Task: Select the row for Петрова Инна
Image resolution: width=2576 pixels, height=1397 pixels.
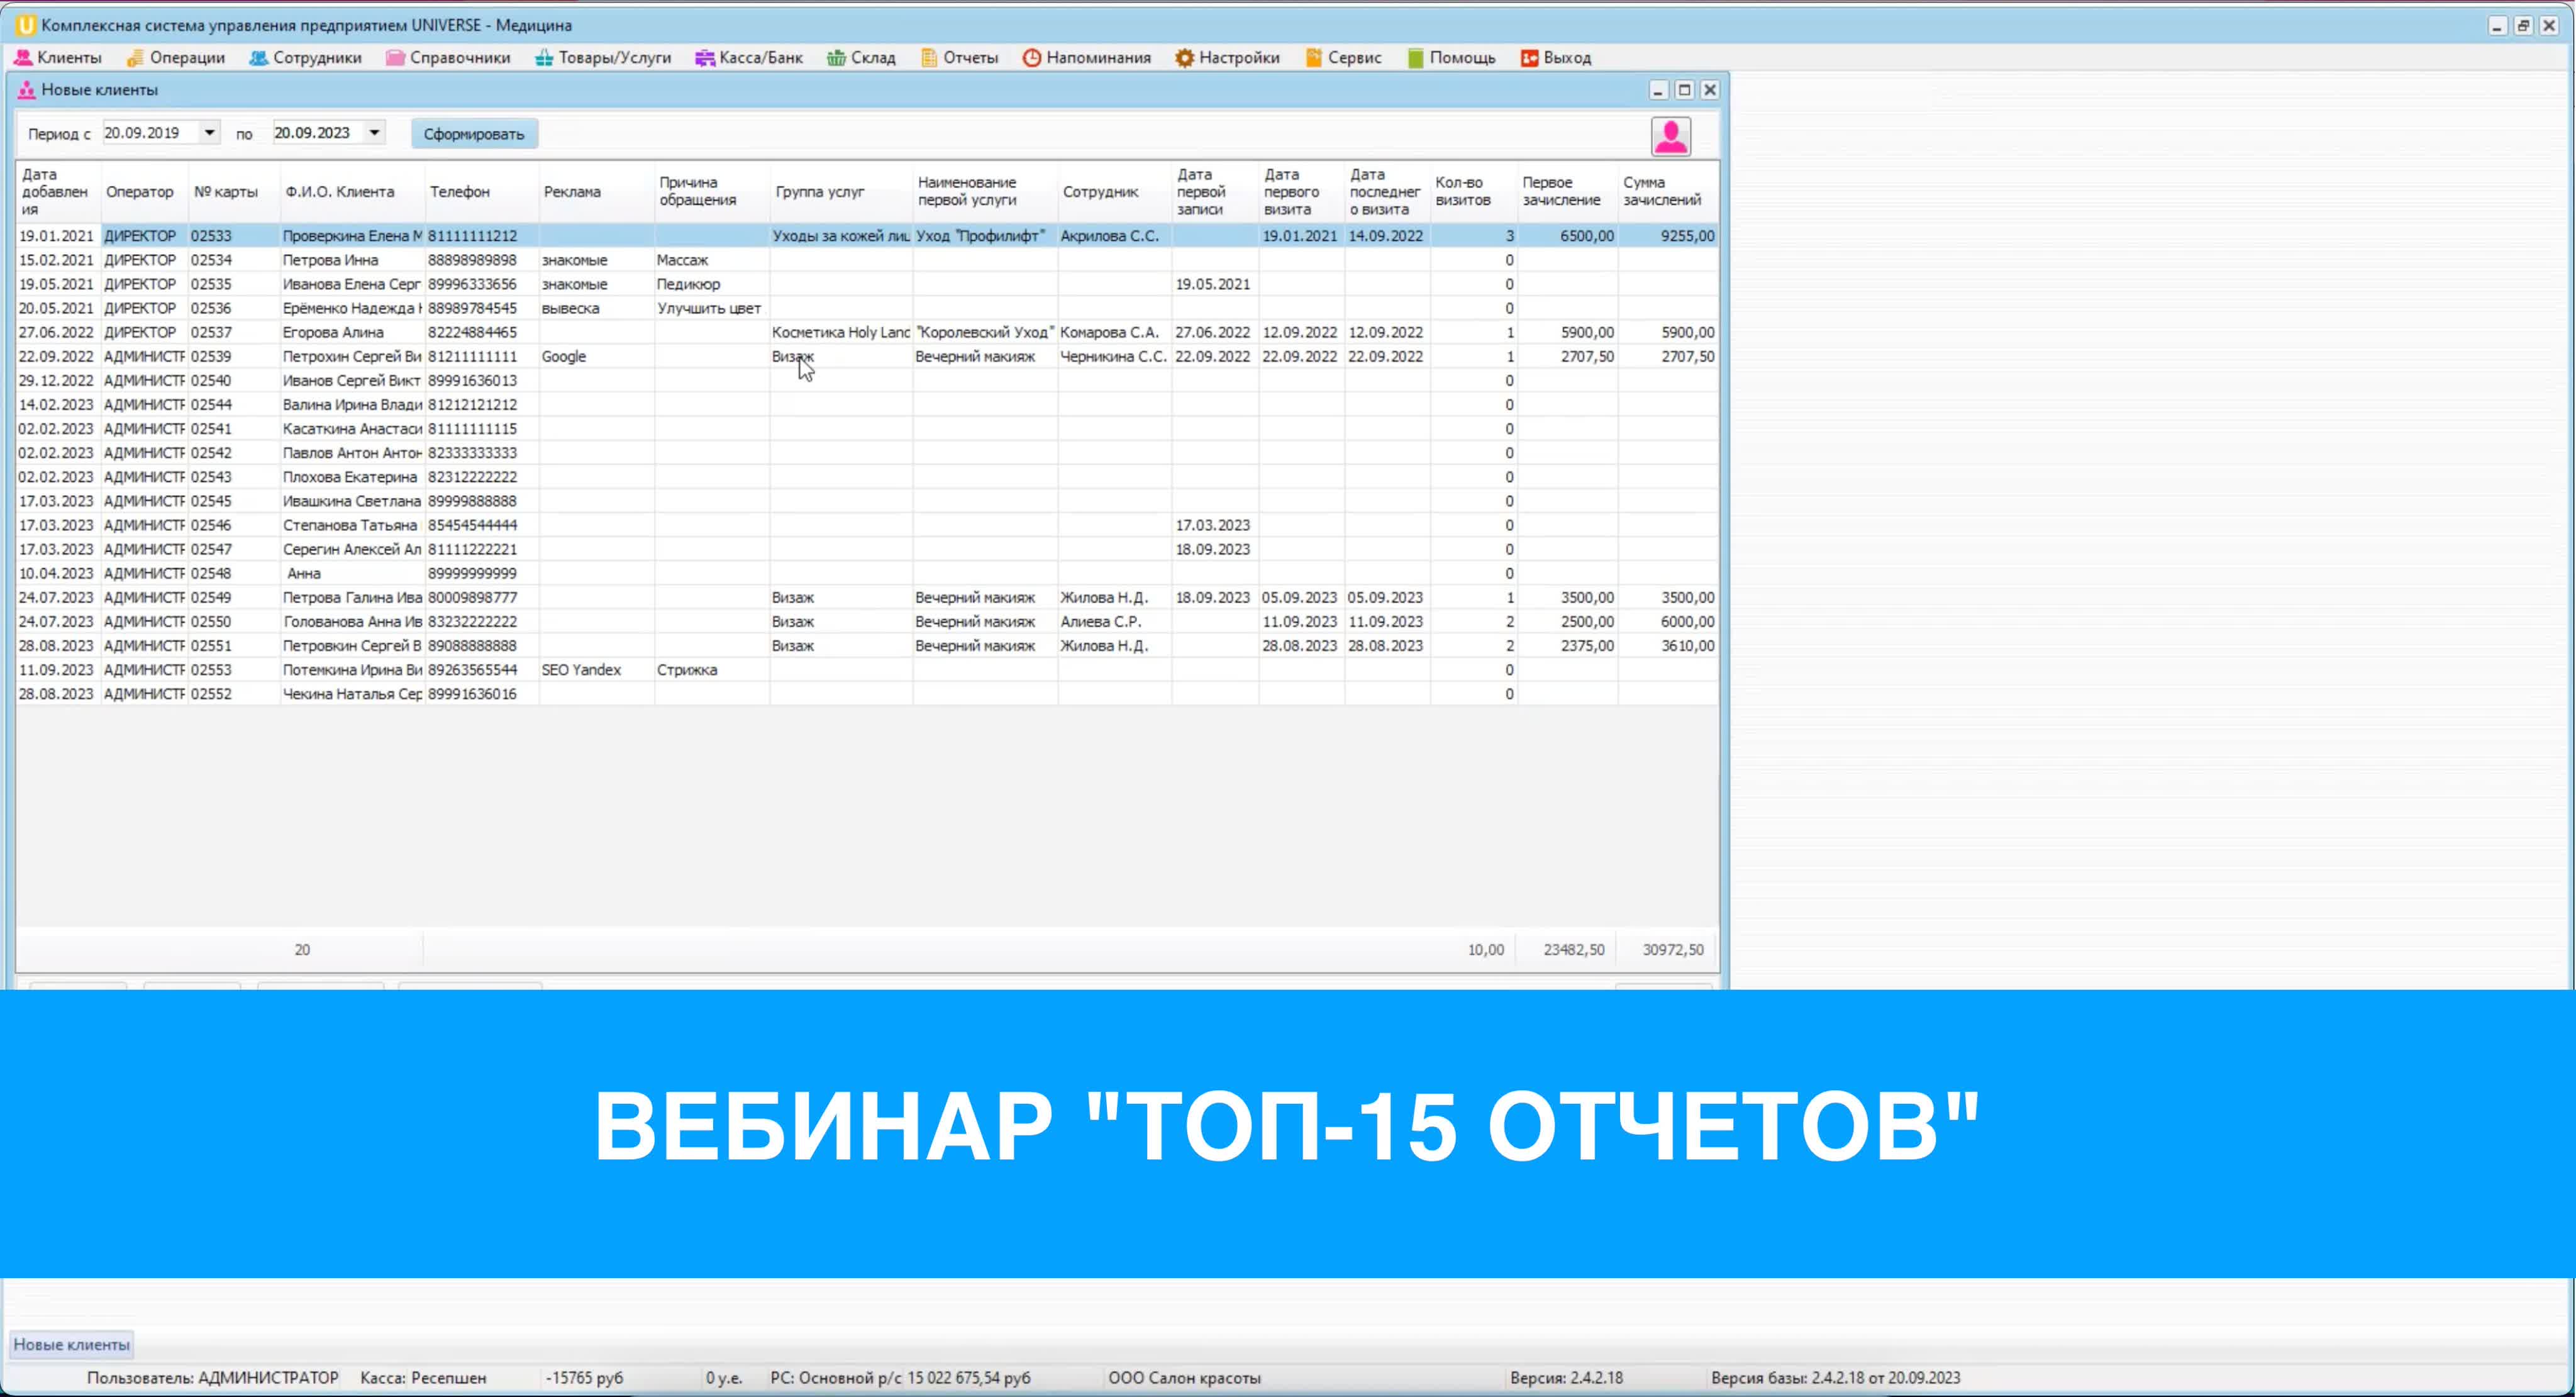Action: pos(330,260)
